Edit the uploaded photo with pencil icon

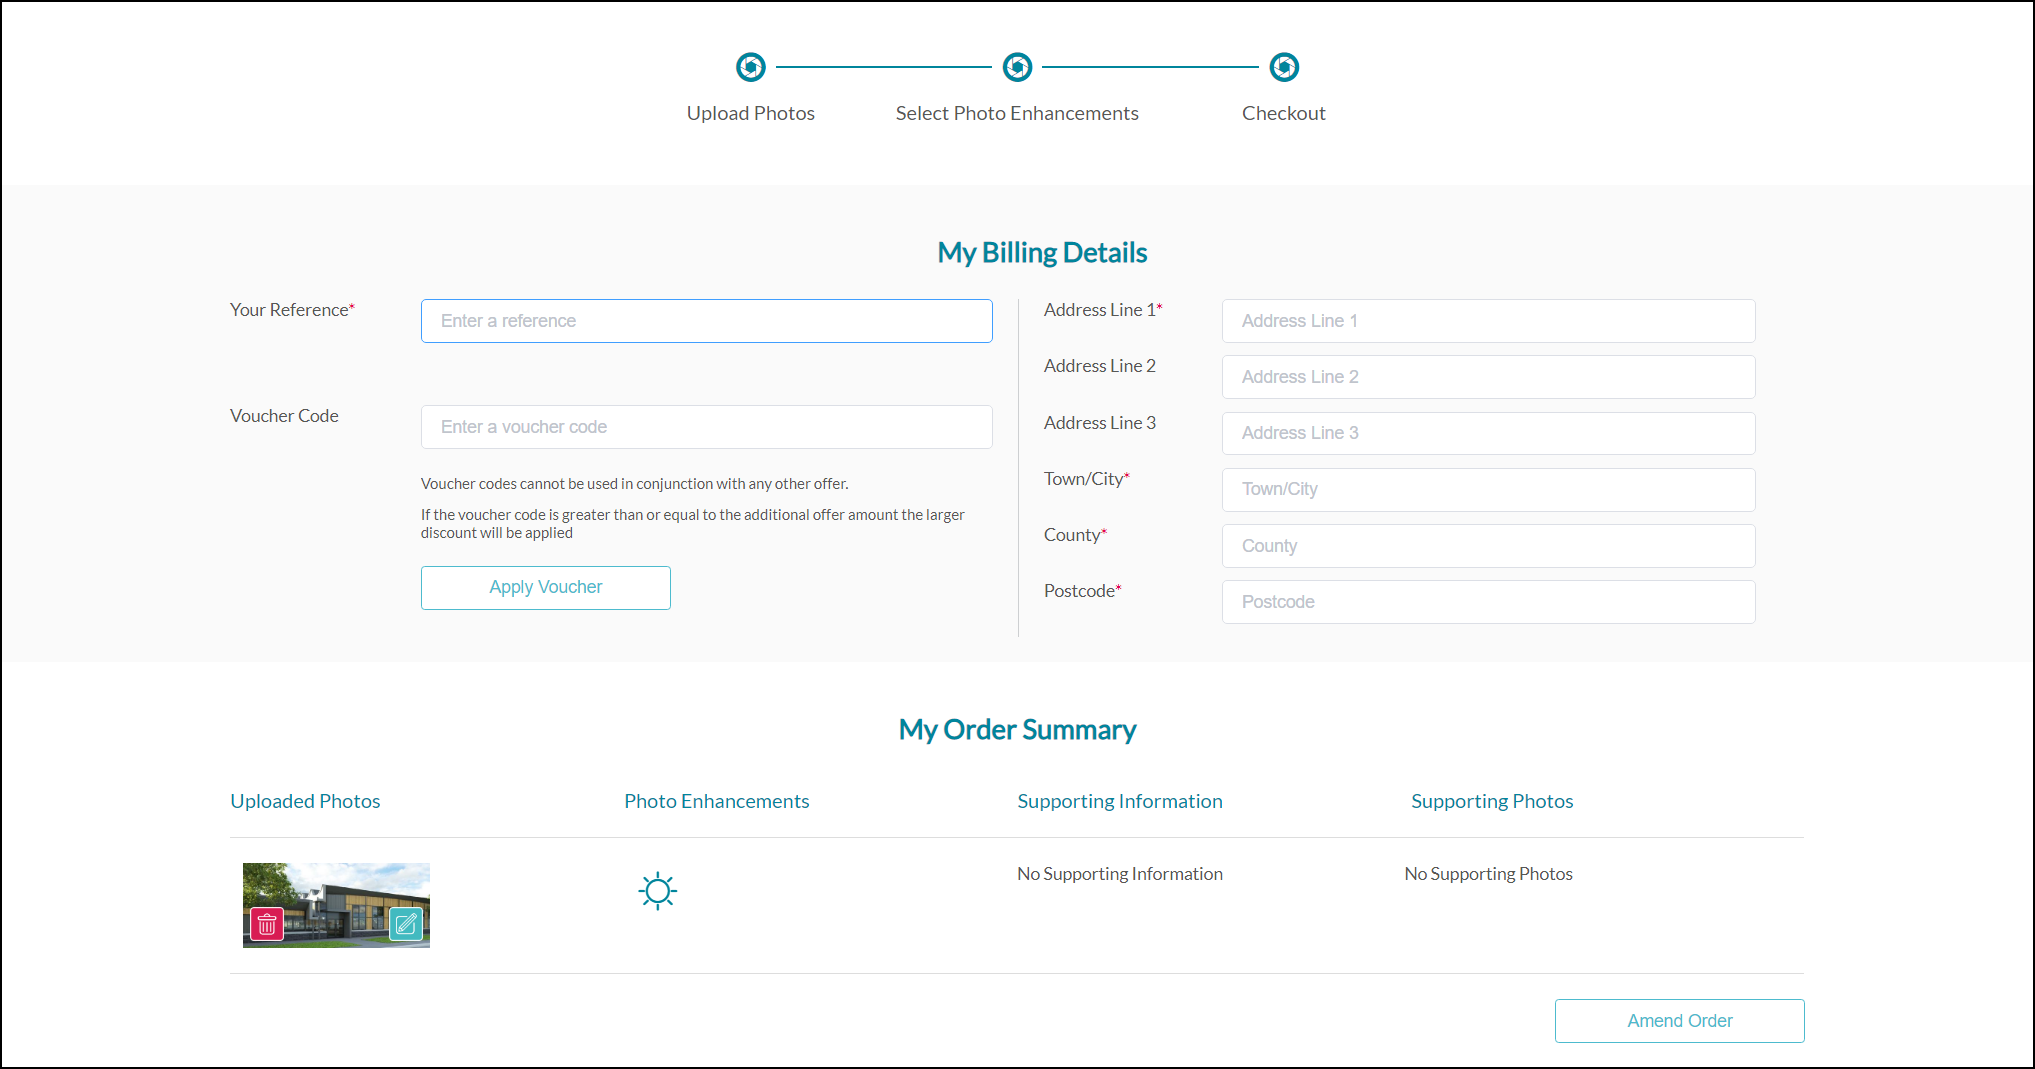click(x=405, y=924)
